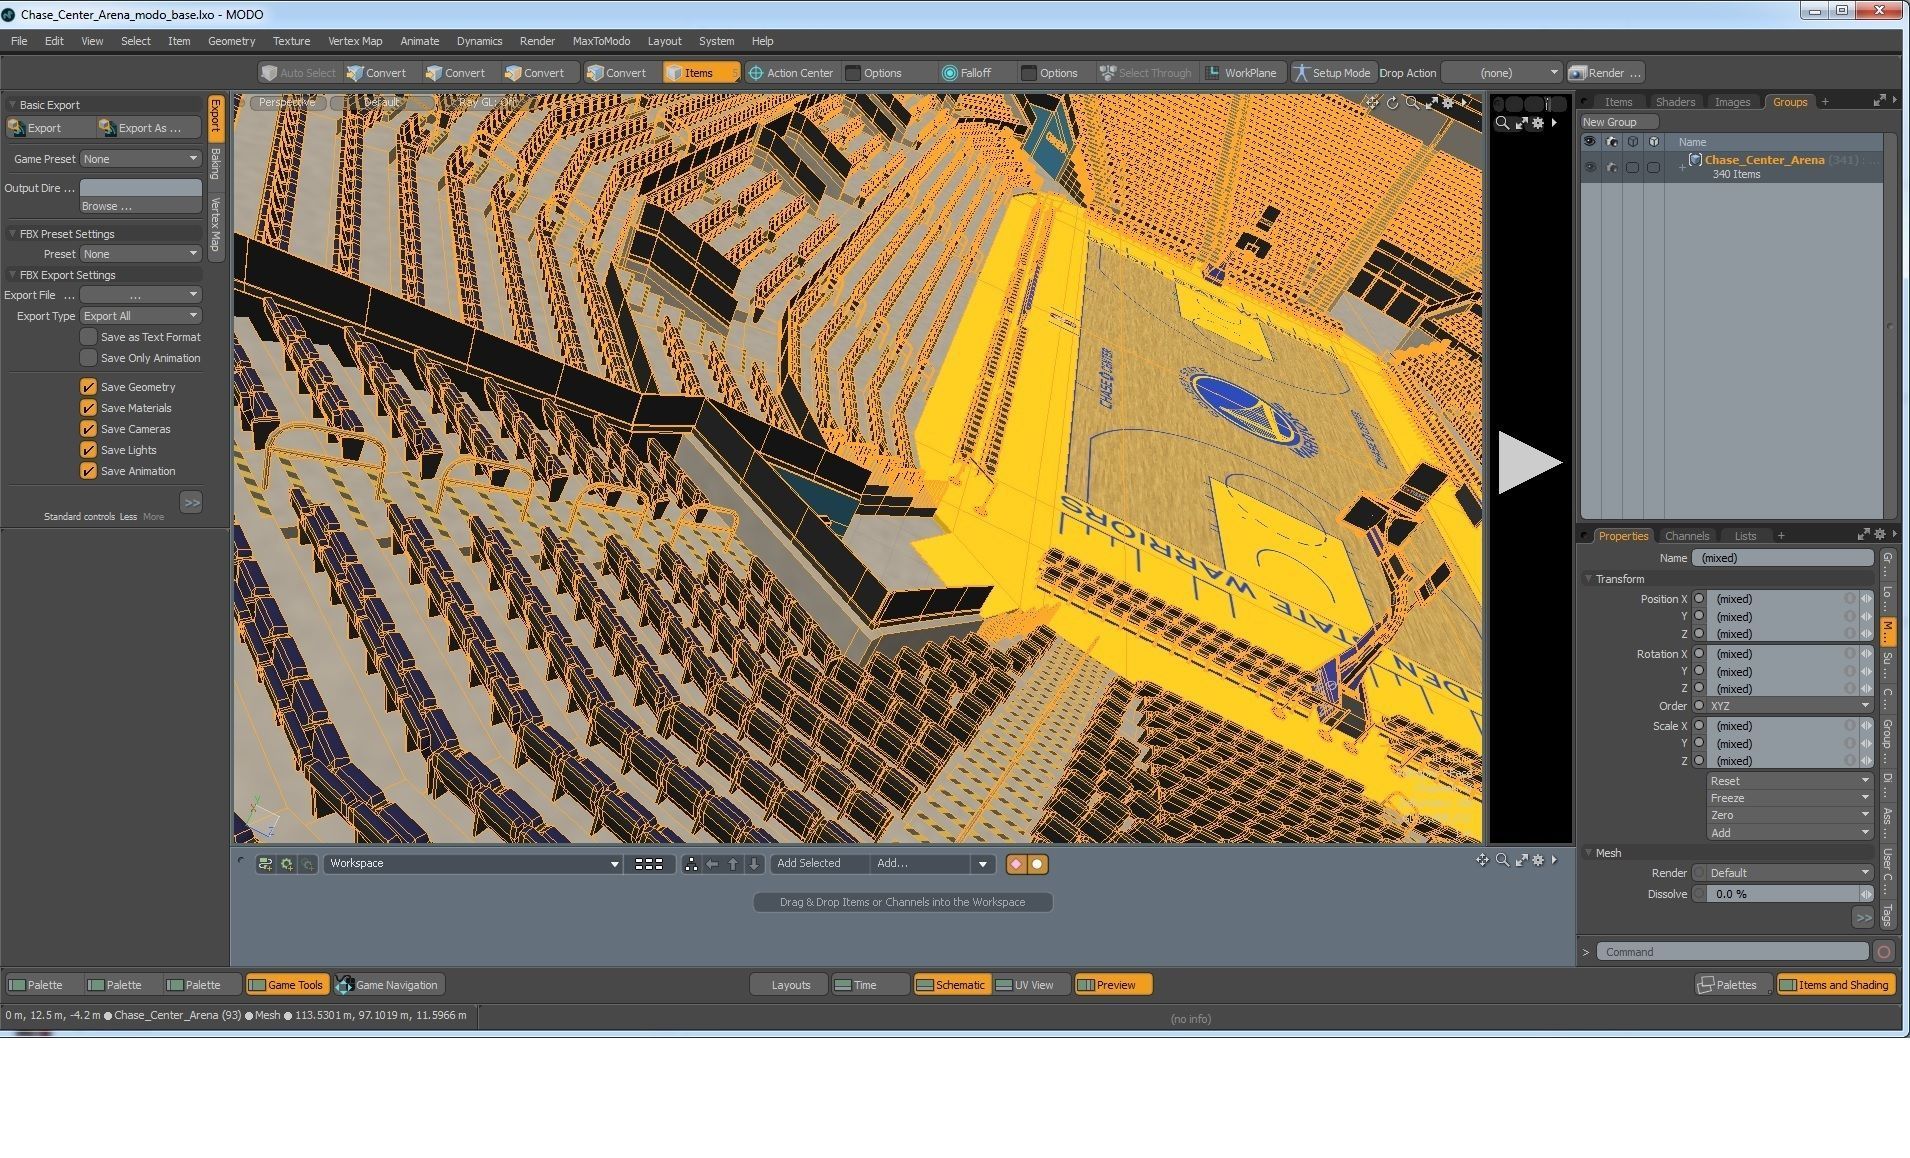The image size is (1910, 1158).
Task: Switch to the Lists tab
Action: point(1745,536)
